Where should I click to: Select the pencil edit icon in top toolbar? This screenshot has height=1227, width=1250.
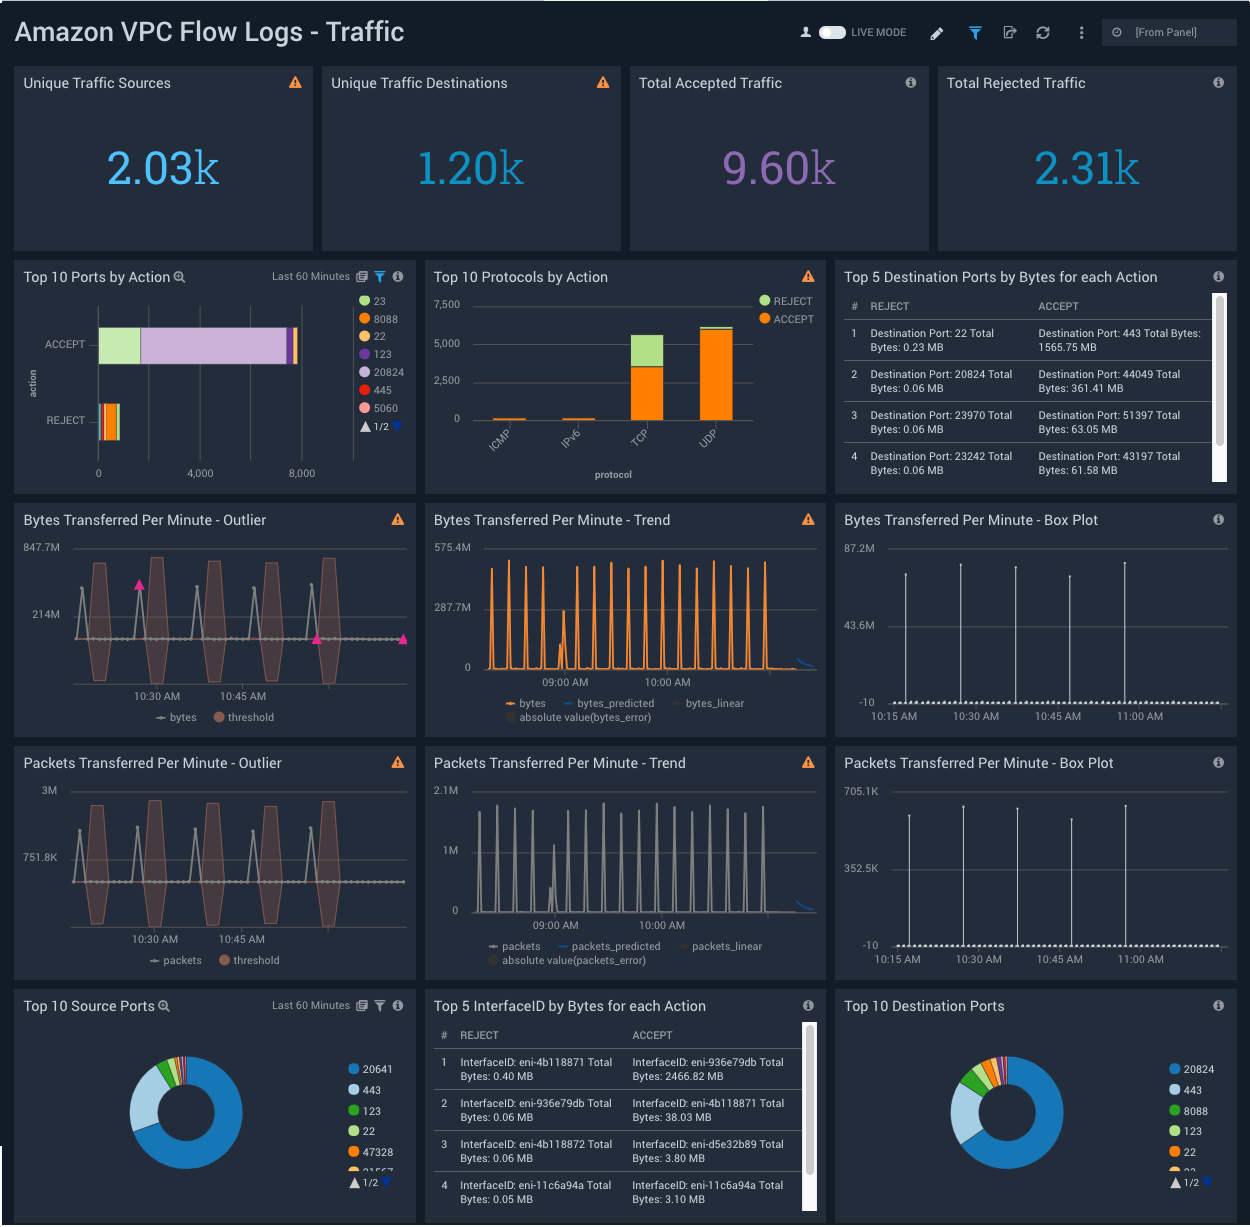(x=937, y=32)
